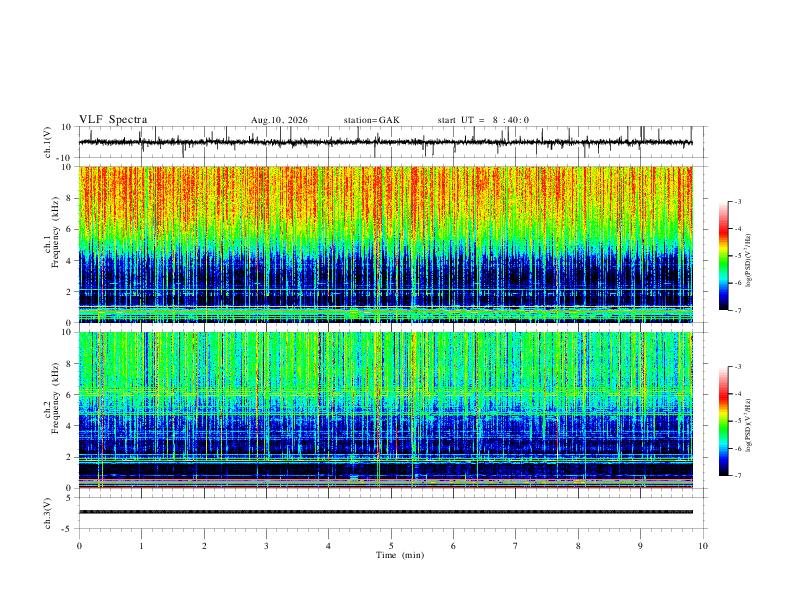Click the -3 label on upper color scale
792x612 pixels.
[x=738, y=201]
